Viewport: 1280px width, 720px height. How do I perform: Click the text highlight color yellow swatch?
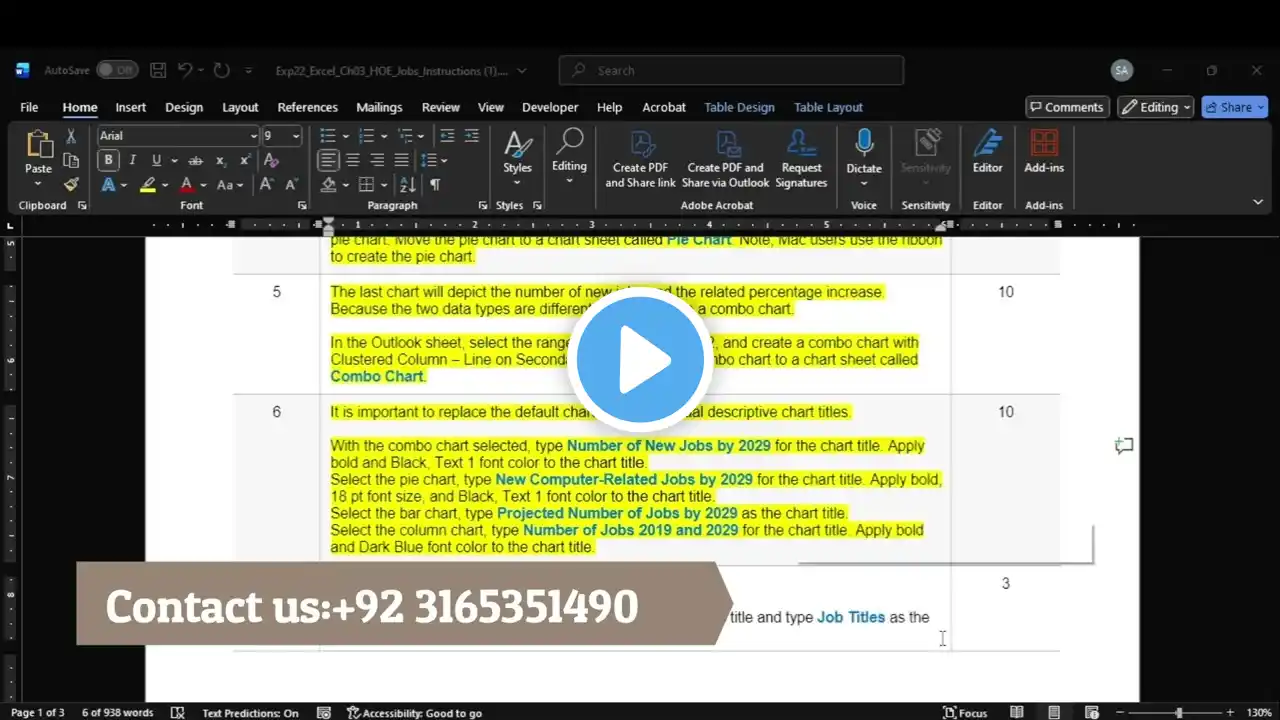147,185
